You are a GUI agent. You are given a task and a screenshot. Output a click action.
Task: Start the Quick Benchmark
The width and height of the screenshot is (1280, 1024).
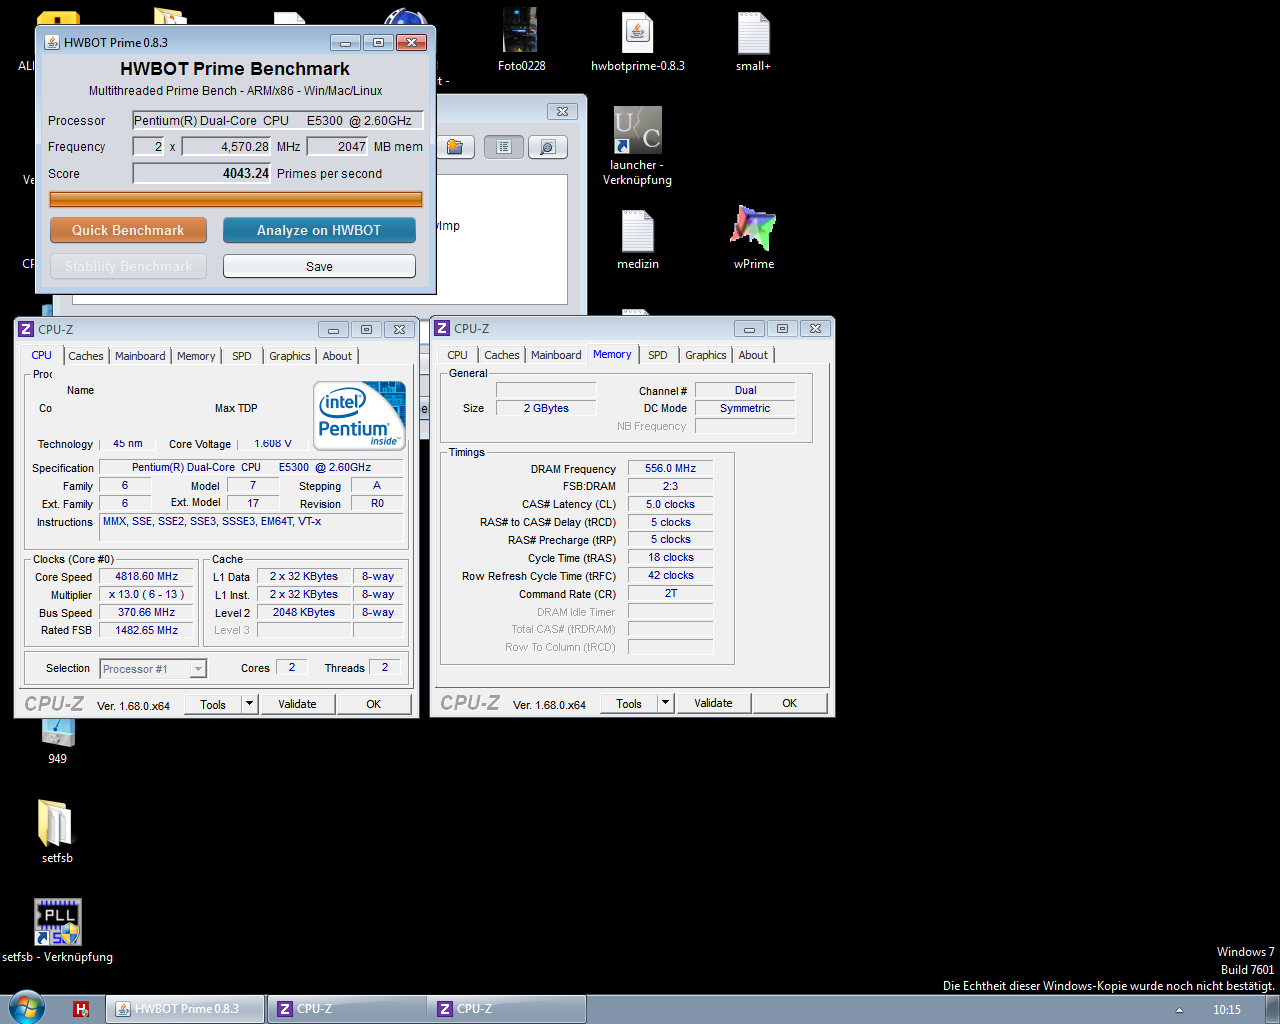[x=128, y=230]
